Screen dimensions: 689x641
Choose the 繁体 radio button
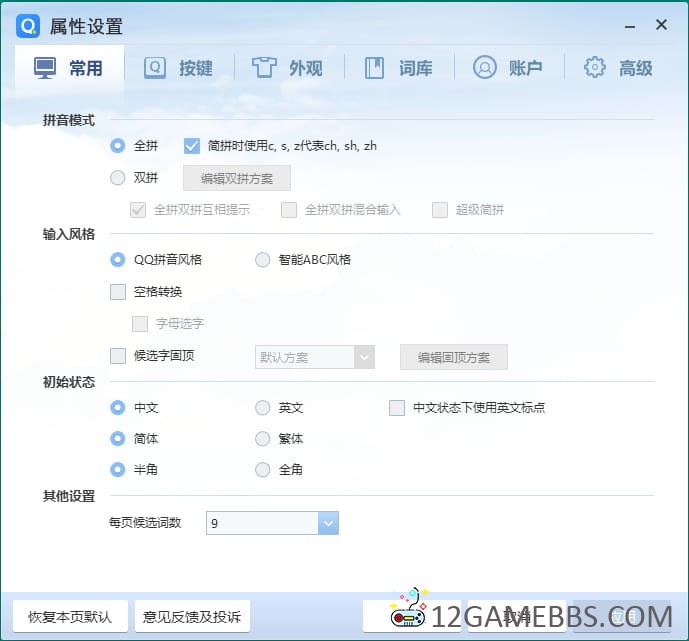tap(263, 439)
